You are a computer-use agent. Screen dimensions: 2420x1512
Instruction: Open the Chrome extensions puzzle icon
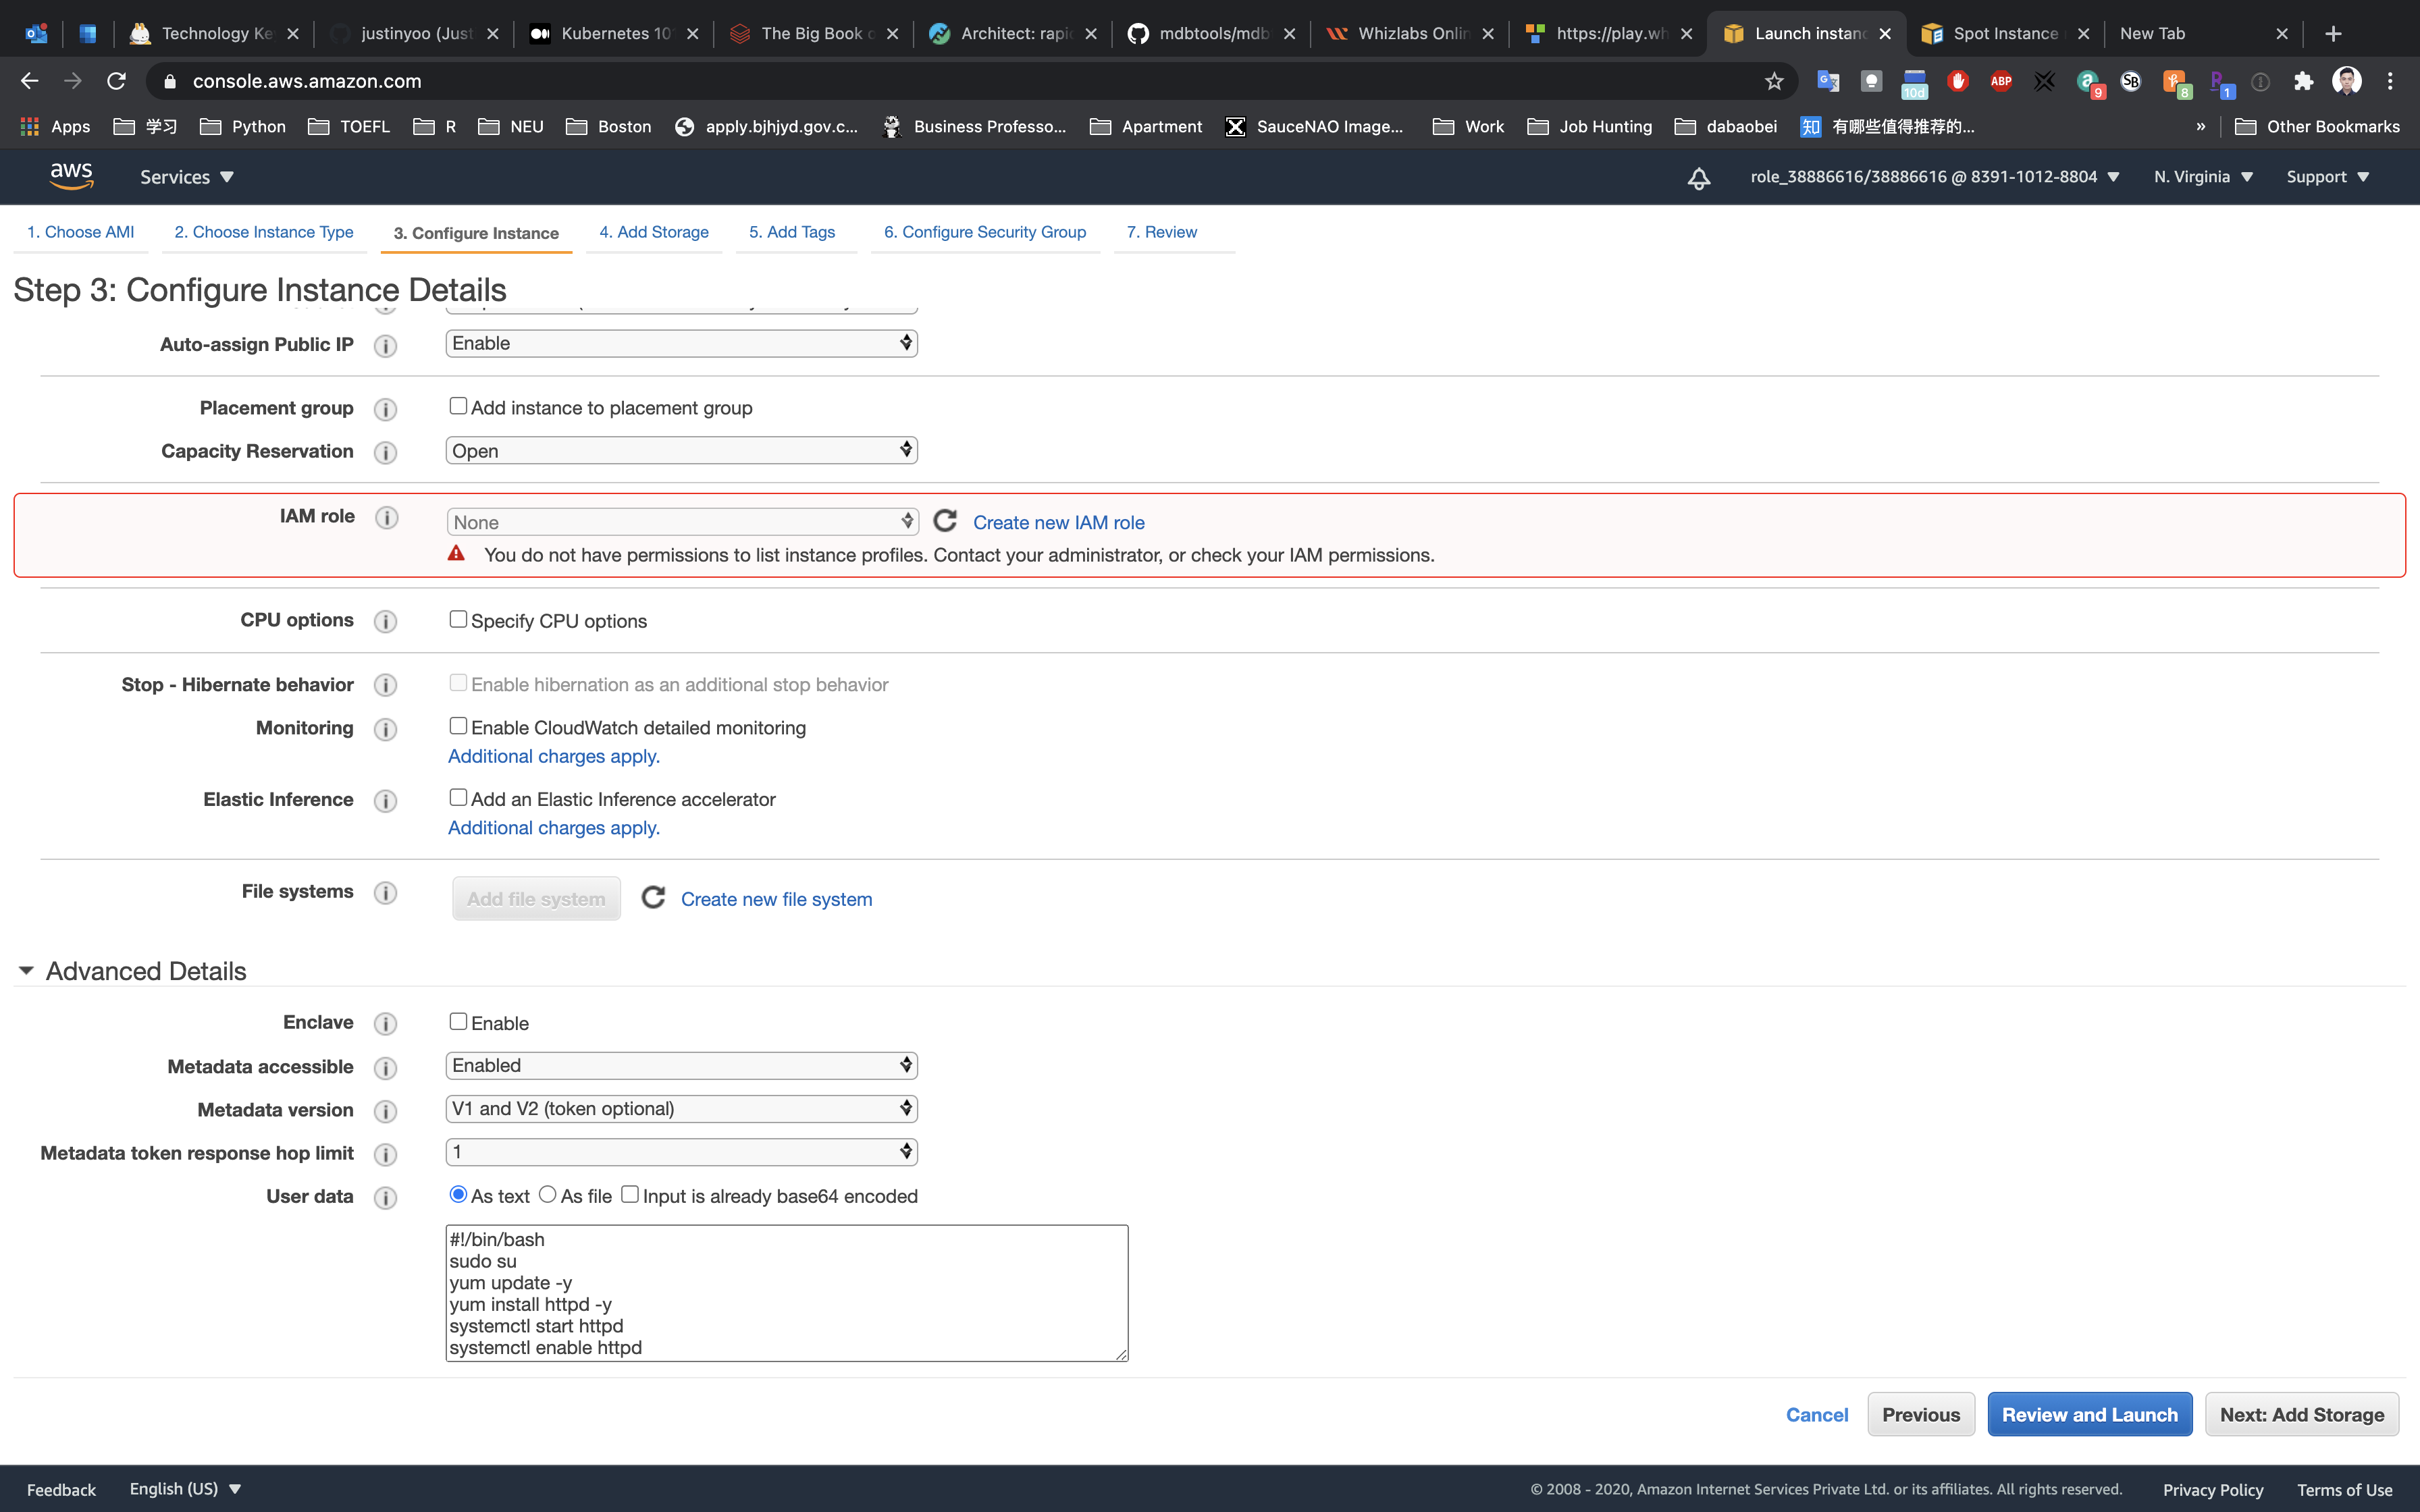click(x=2303, y=81)
